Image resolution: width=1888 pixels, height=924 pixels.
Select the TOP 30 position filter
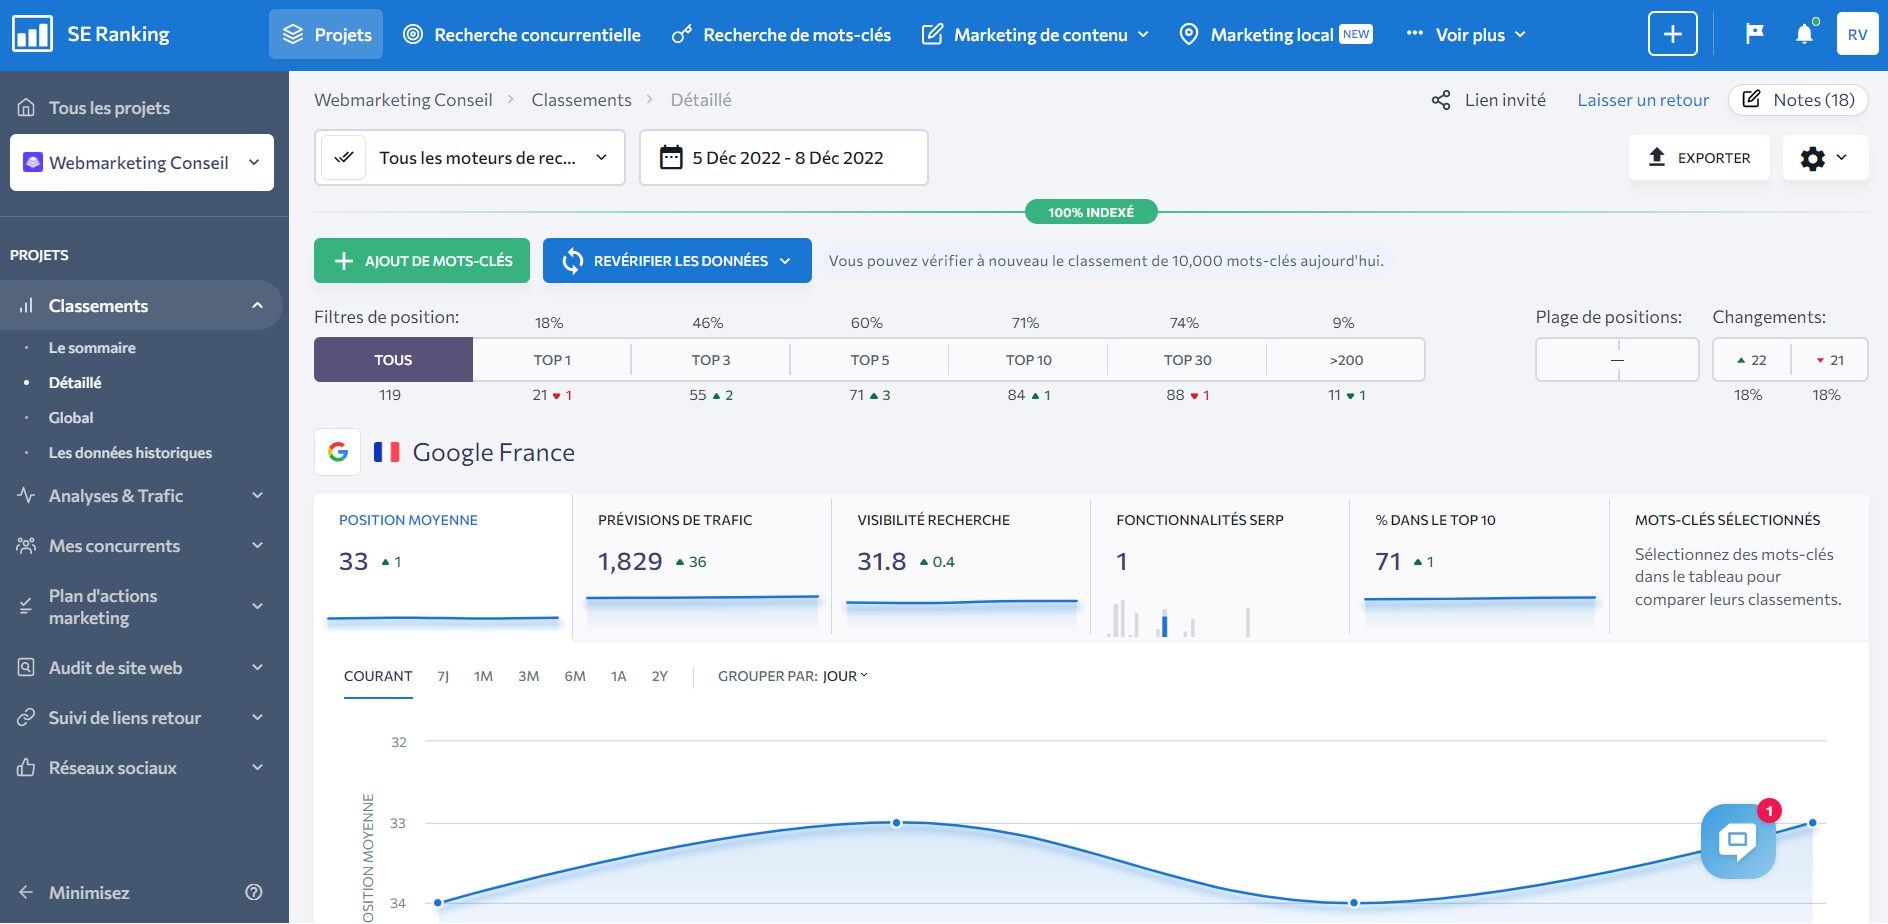pos(1187,359)
